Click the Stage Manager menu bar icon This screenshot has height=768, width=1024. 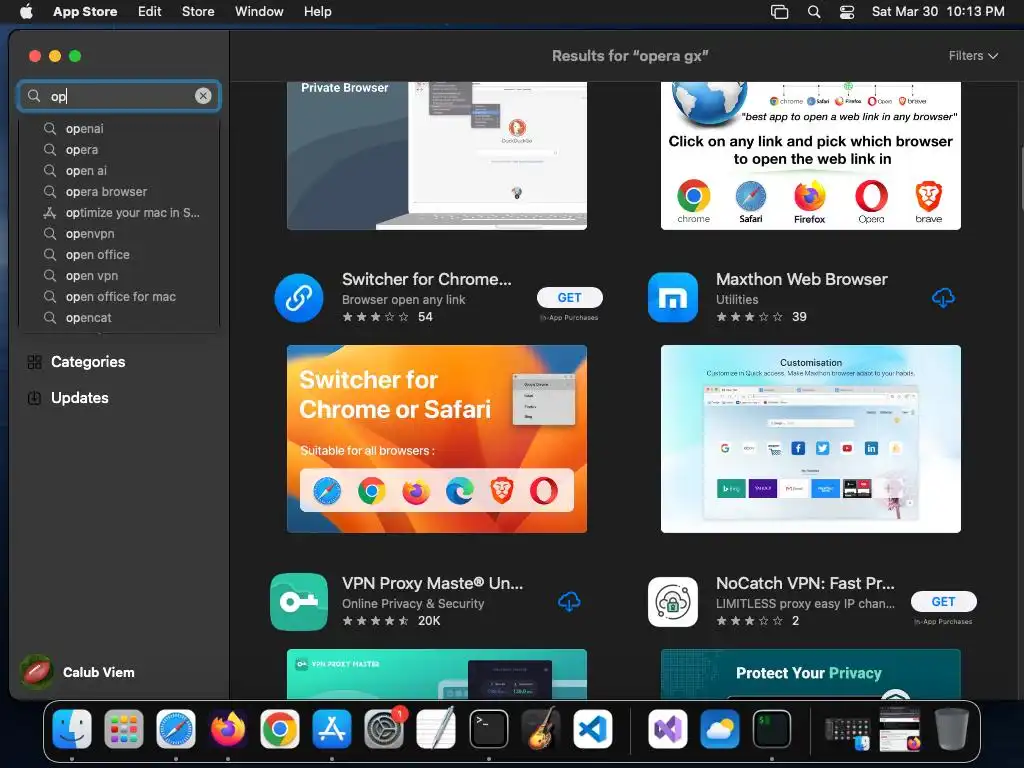pos(779,12)
